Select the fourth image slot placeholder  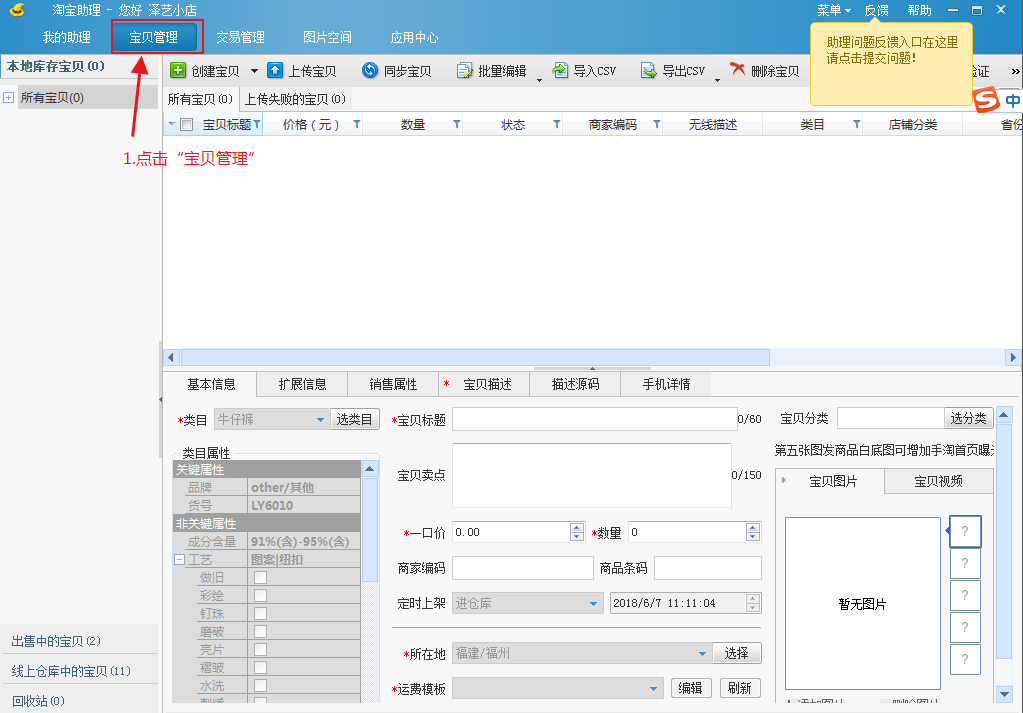[965, 628]
